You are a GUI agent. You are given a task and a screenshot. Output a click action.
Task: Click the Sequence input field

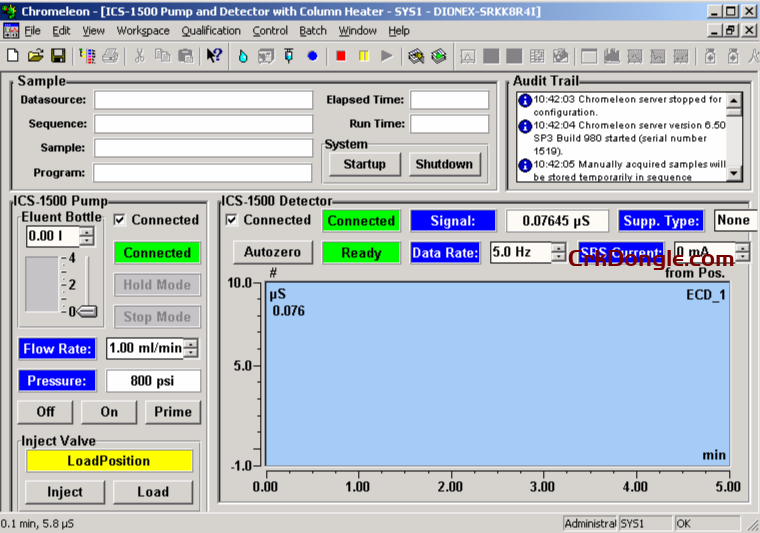click(203, 124)
